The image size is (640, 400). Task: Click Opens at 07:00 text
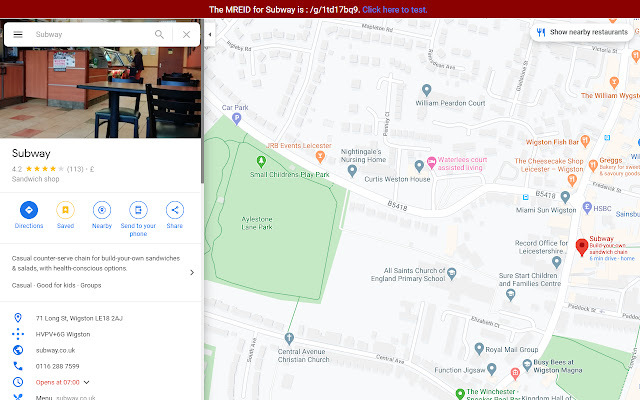tap(58, 382)
